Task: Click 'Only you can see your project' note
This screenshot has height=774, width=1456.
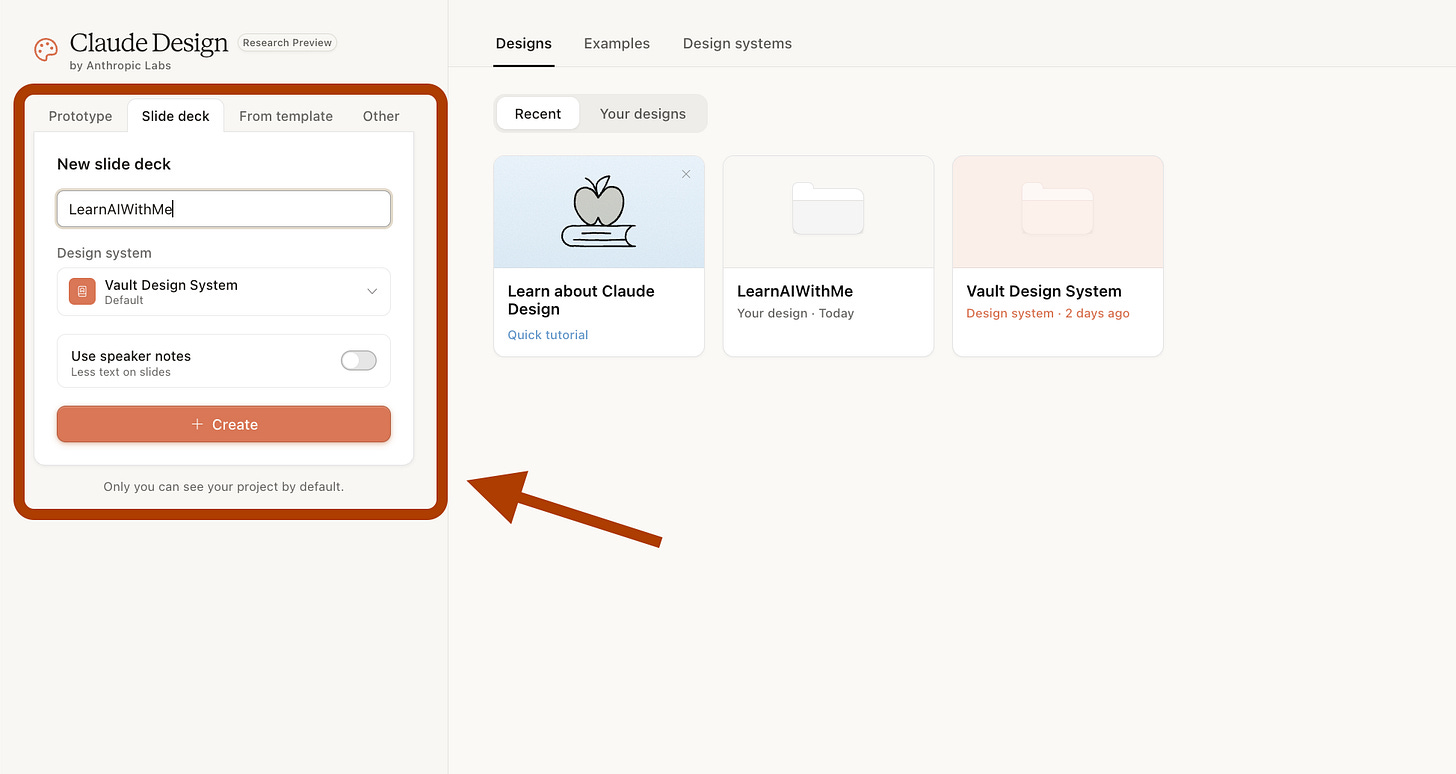Action: point(224,487)
